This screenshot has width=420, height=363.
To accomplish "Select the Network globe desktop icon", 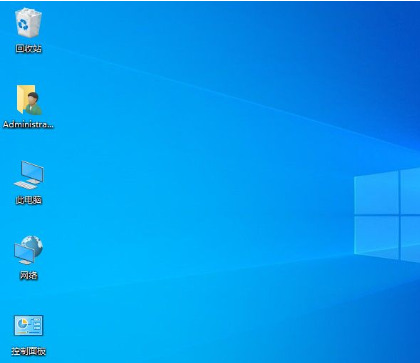I will click(29, 250).
